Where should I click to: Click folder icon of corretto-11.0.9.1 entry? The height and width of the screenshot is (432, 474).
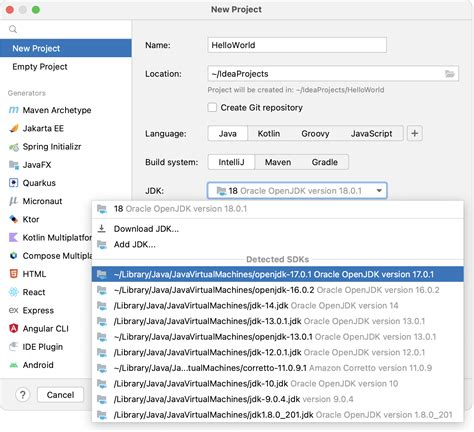tap(102, 368)
